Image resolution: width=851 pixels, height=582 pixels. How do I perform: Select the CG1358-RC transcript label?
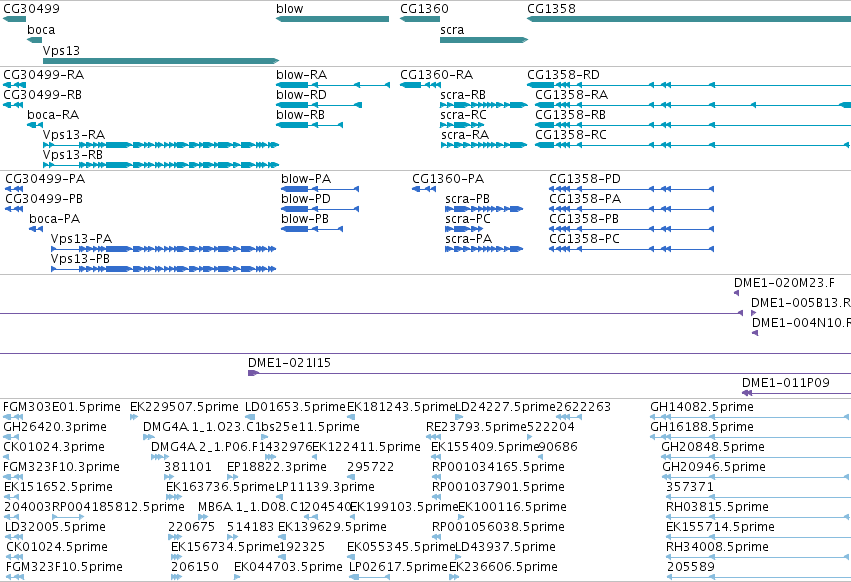571,135
